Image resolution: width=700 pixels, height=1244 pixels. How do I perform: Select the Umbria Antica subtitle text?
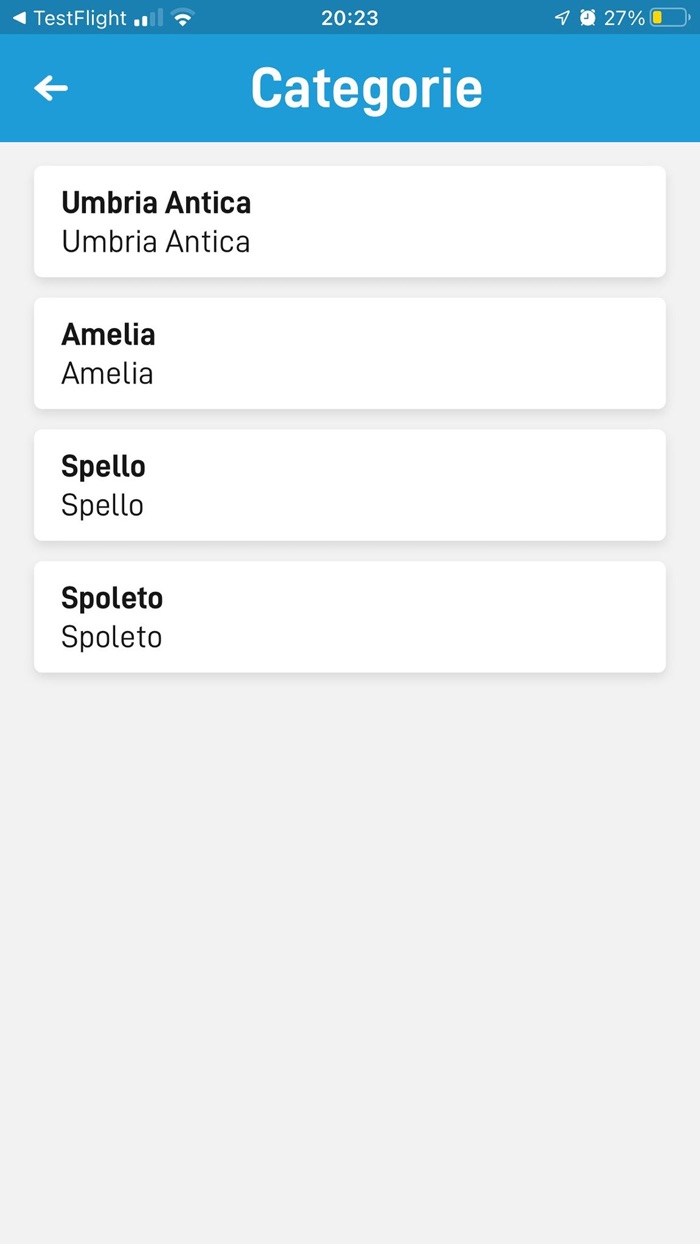tap(156, 242)
